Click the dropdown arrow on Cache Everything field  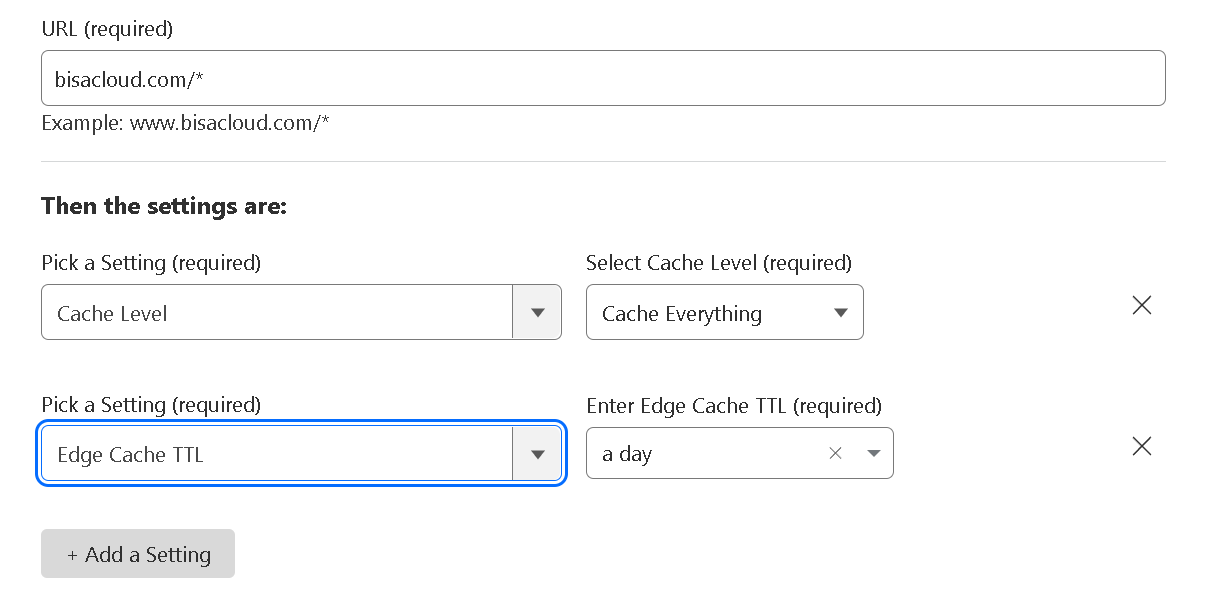tap(840, 312)
